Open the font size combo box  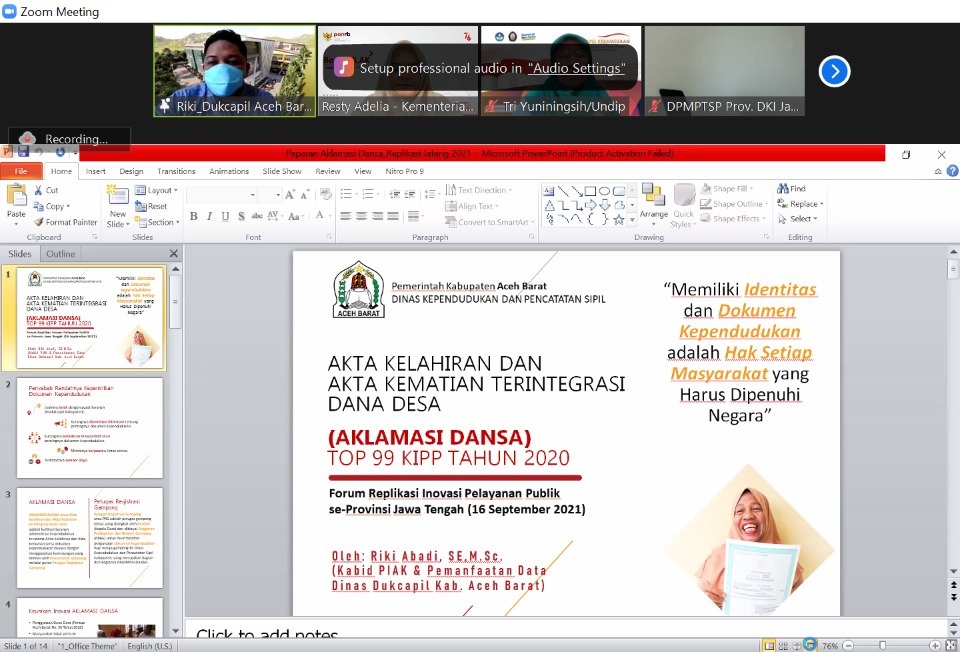(269, 194)
